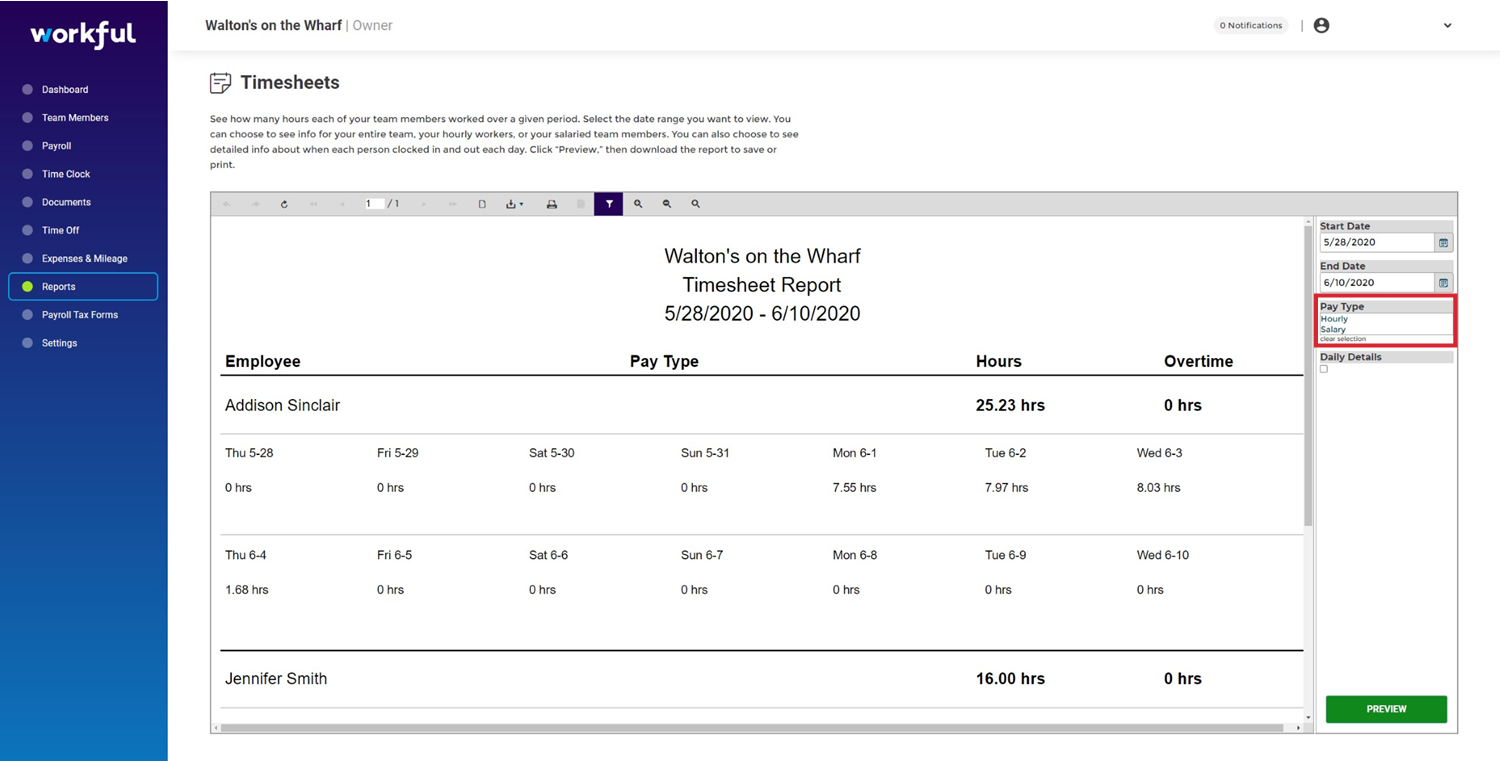Click the 16.00 hrs total

(1010, 679)
